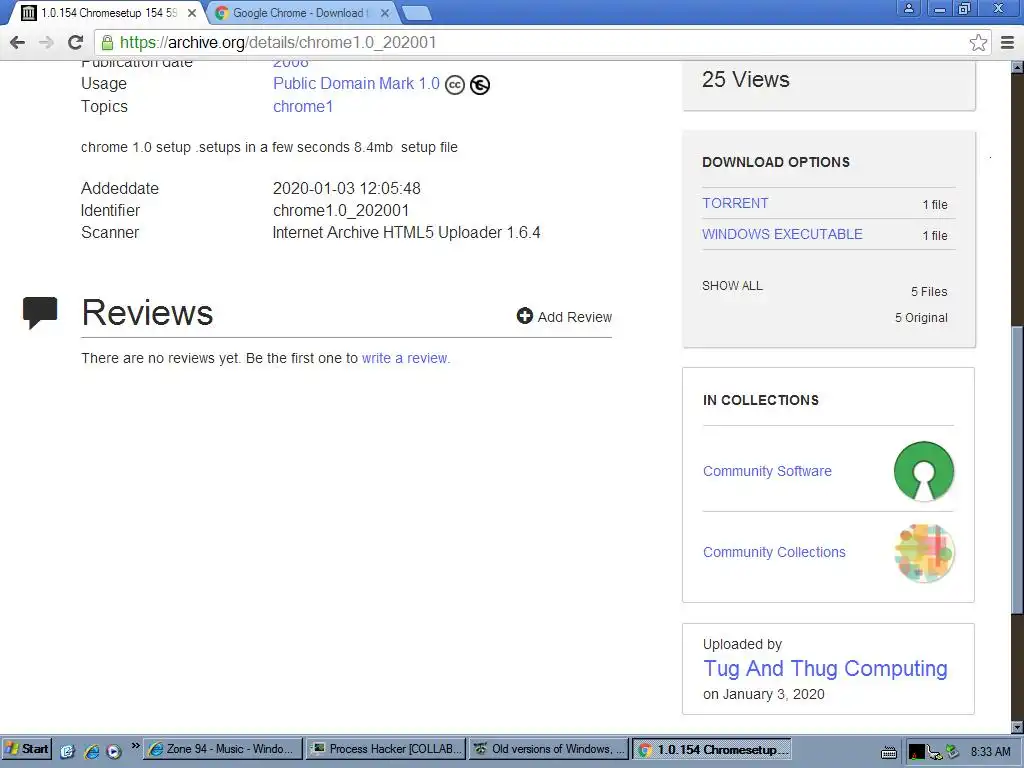Viewport: 1024px width, 768px height.
Task: Launch Internet Explorer from quick launch
Action: pos(91,751)
